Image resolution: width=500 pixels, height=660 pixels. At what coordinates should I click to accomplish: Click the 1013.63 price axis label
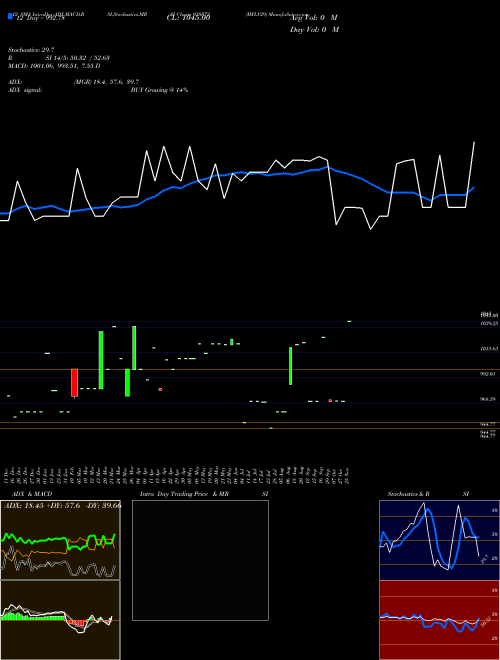pyautogui.click(x=489, y=349)
